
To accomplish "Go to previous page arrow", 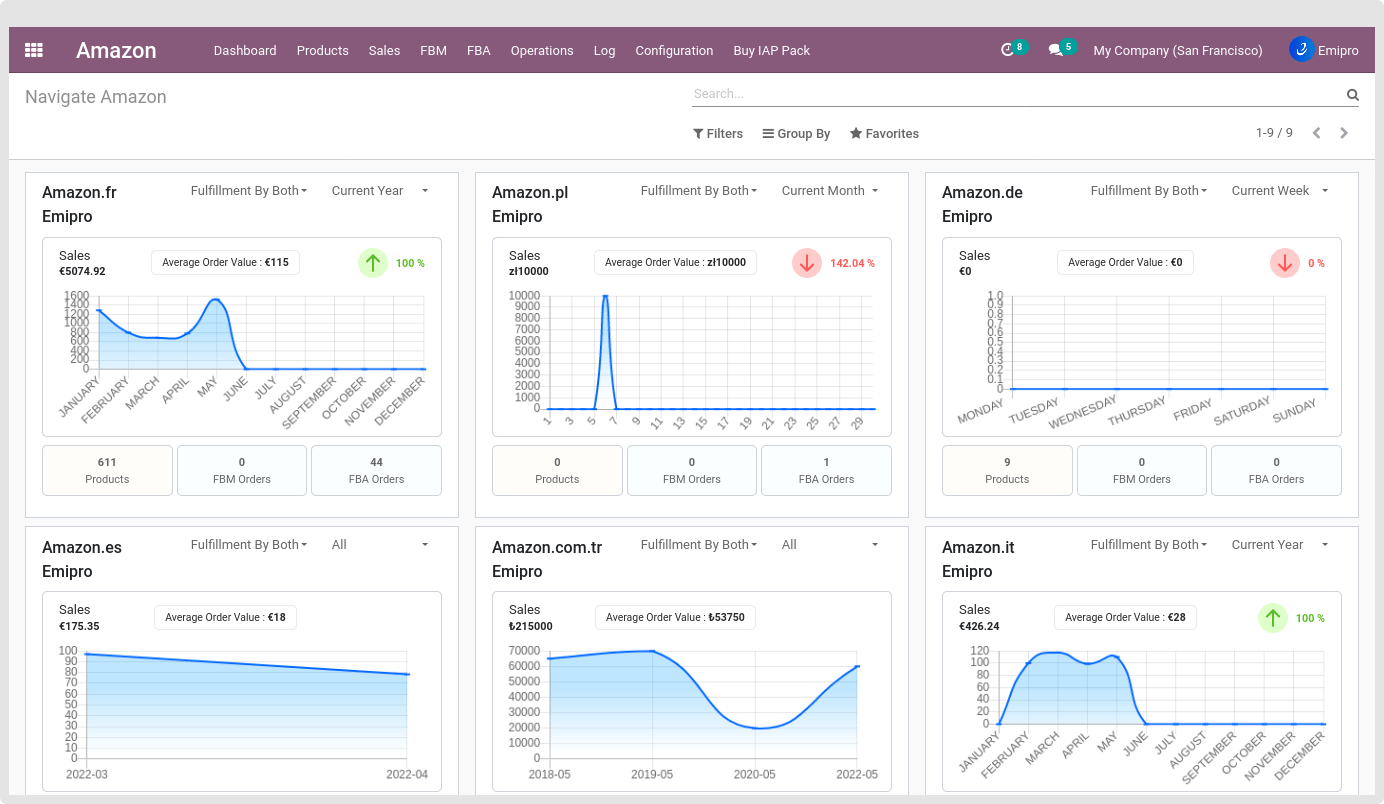I will [1316, 133].
